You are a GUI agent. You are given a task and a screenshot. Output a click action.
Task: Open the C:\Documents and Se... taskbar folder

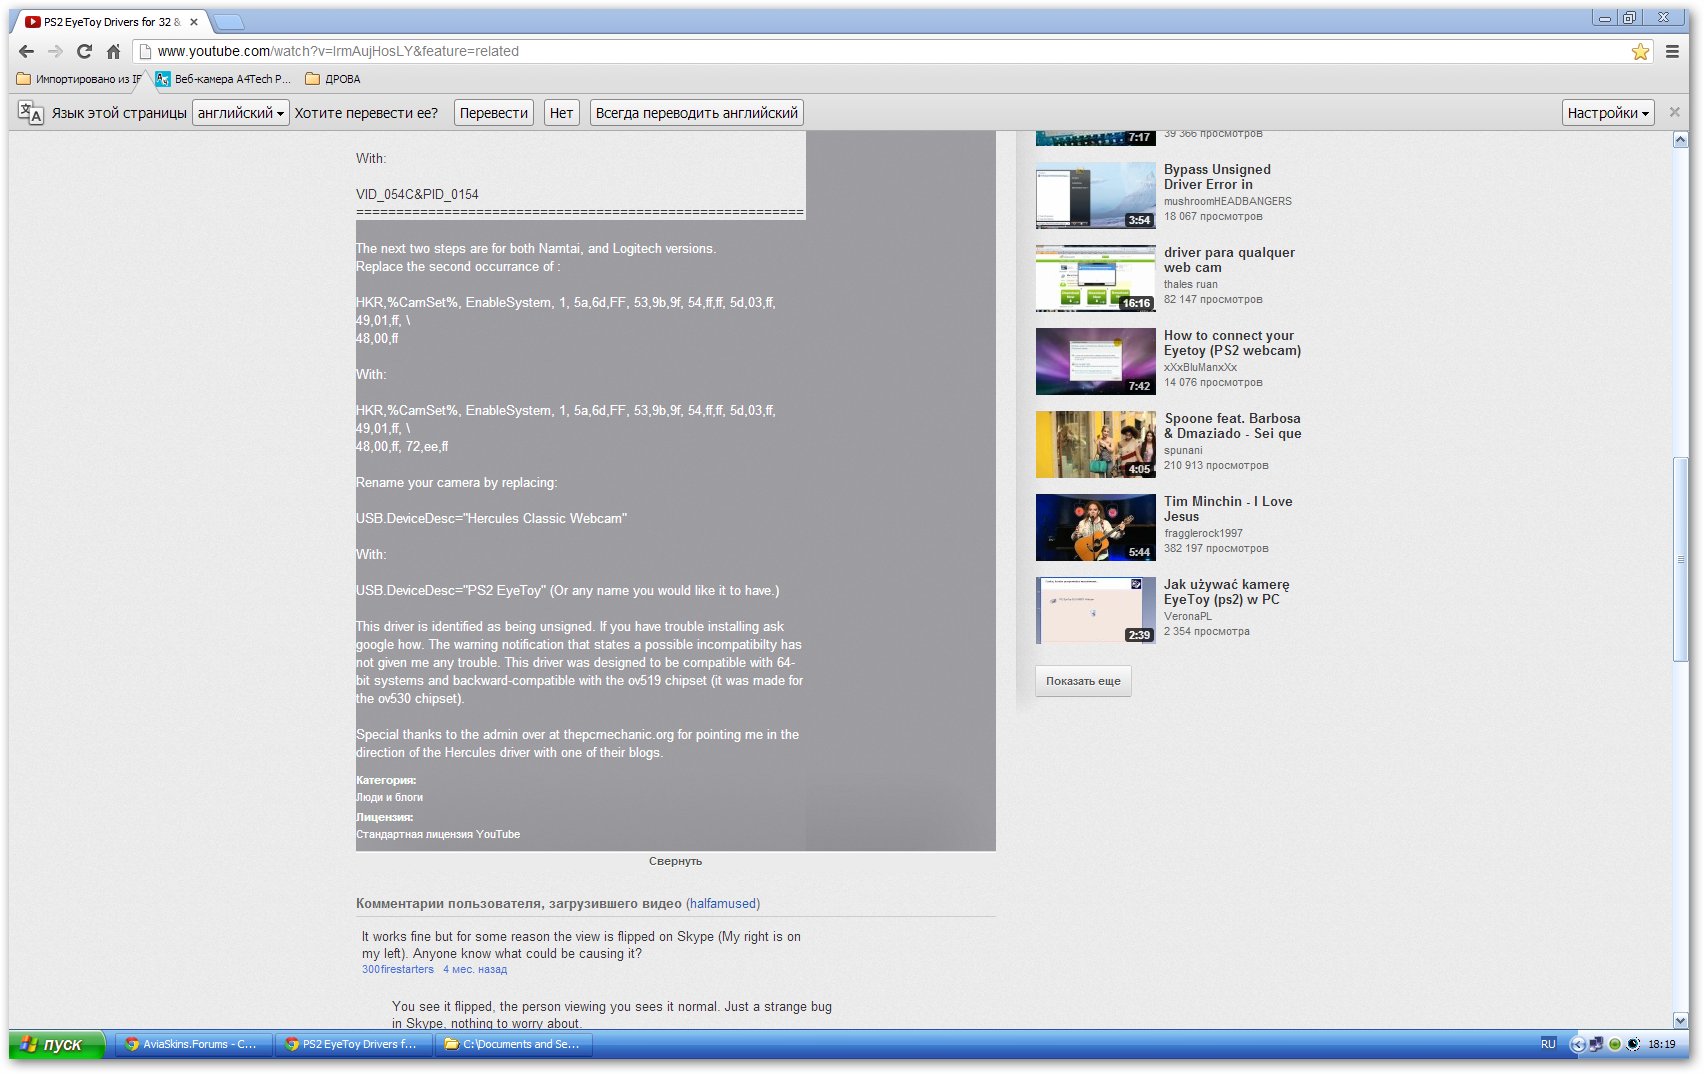pos(512,1044)
